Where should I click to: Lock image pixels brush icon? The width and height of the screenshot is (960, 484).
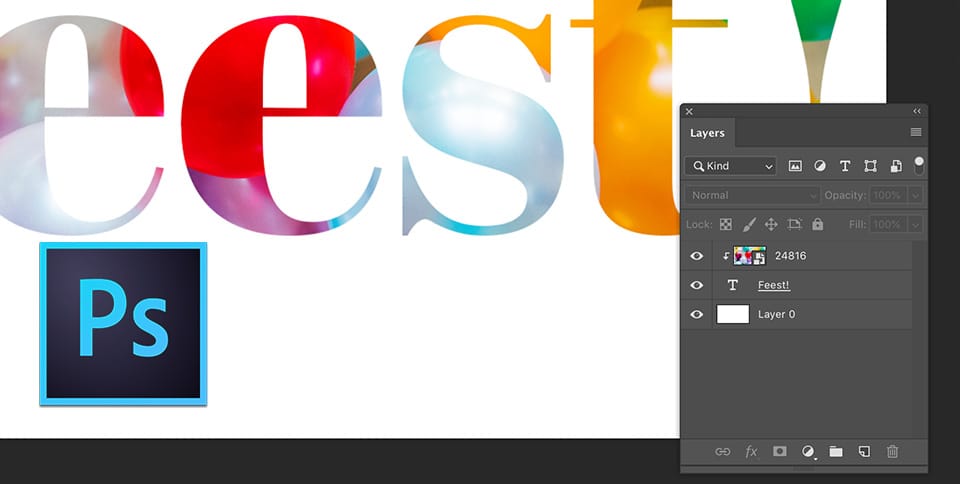point(749,225)
